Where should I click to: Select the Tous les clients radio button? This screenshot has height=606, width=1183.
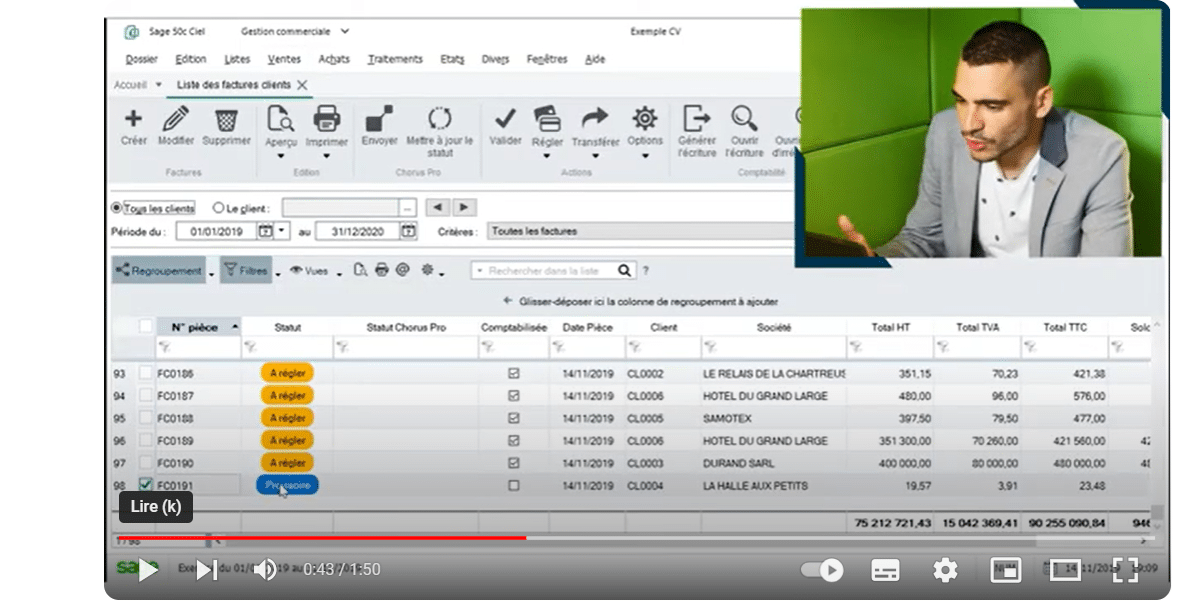click(x=117, y=208)
